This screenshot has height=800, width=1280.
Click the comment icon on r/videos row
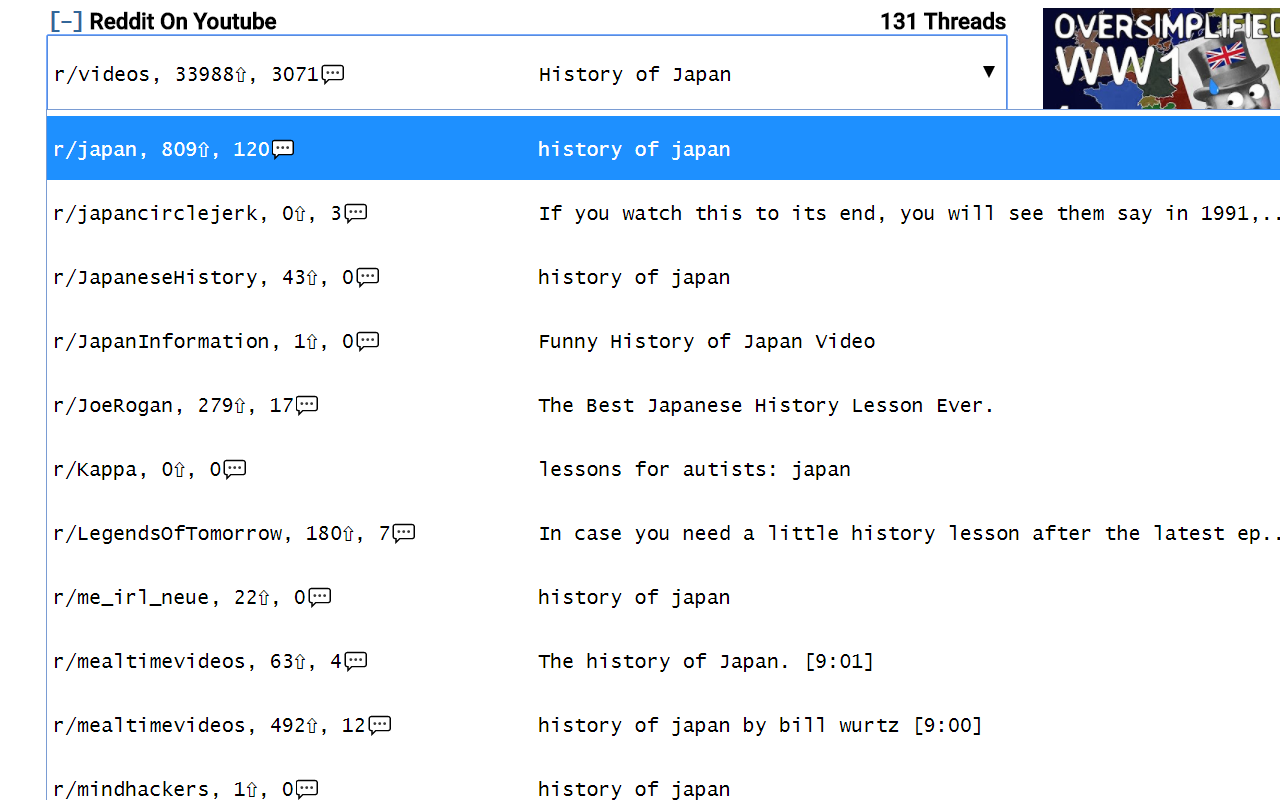point(333,74)
